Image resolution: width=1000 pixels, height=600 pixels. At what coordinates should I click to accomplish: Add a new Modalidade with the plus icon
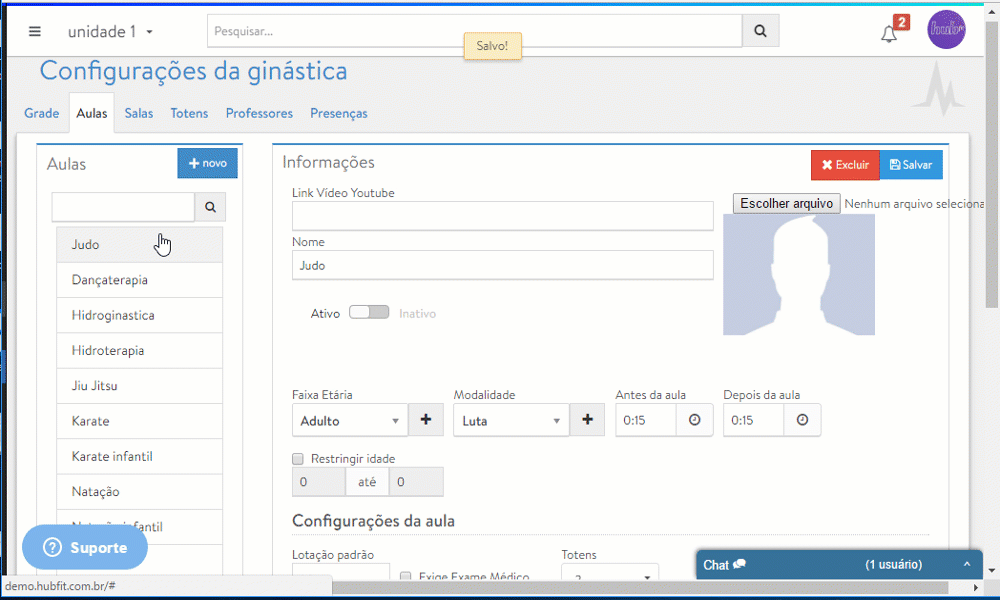click(x=587, y=420)
